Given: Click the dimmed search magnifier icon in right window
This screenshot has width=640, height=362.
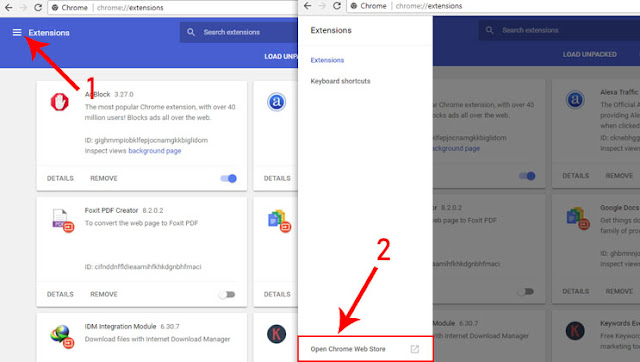Looking at the screenshot, I should [489, 30].
